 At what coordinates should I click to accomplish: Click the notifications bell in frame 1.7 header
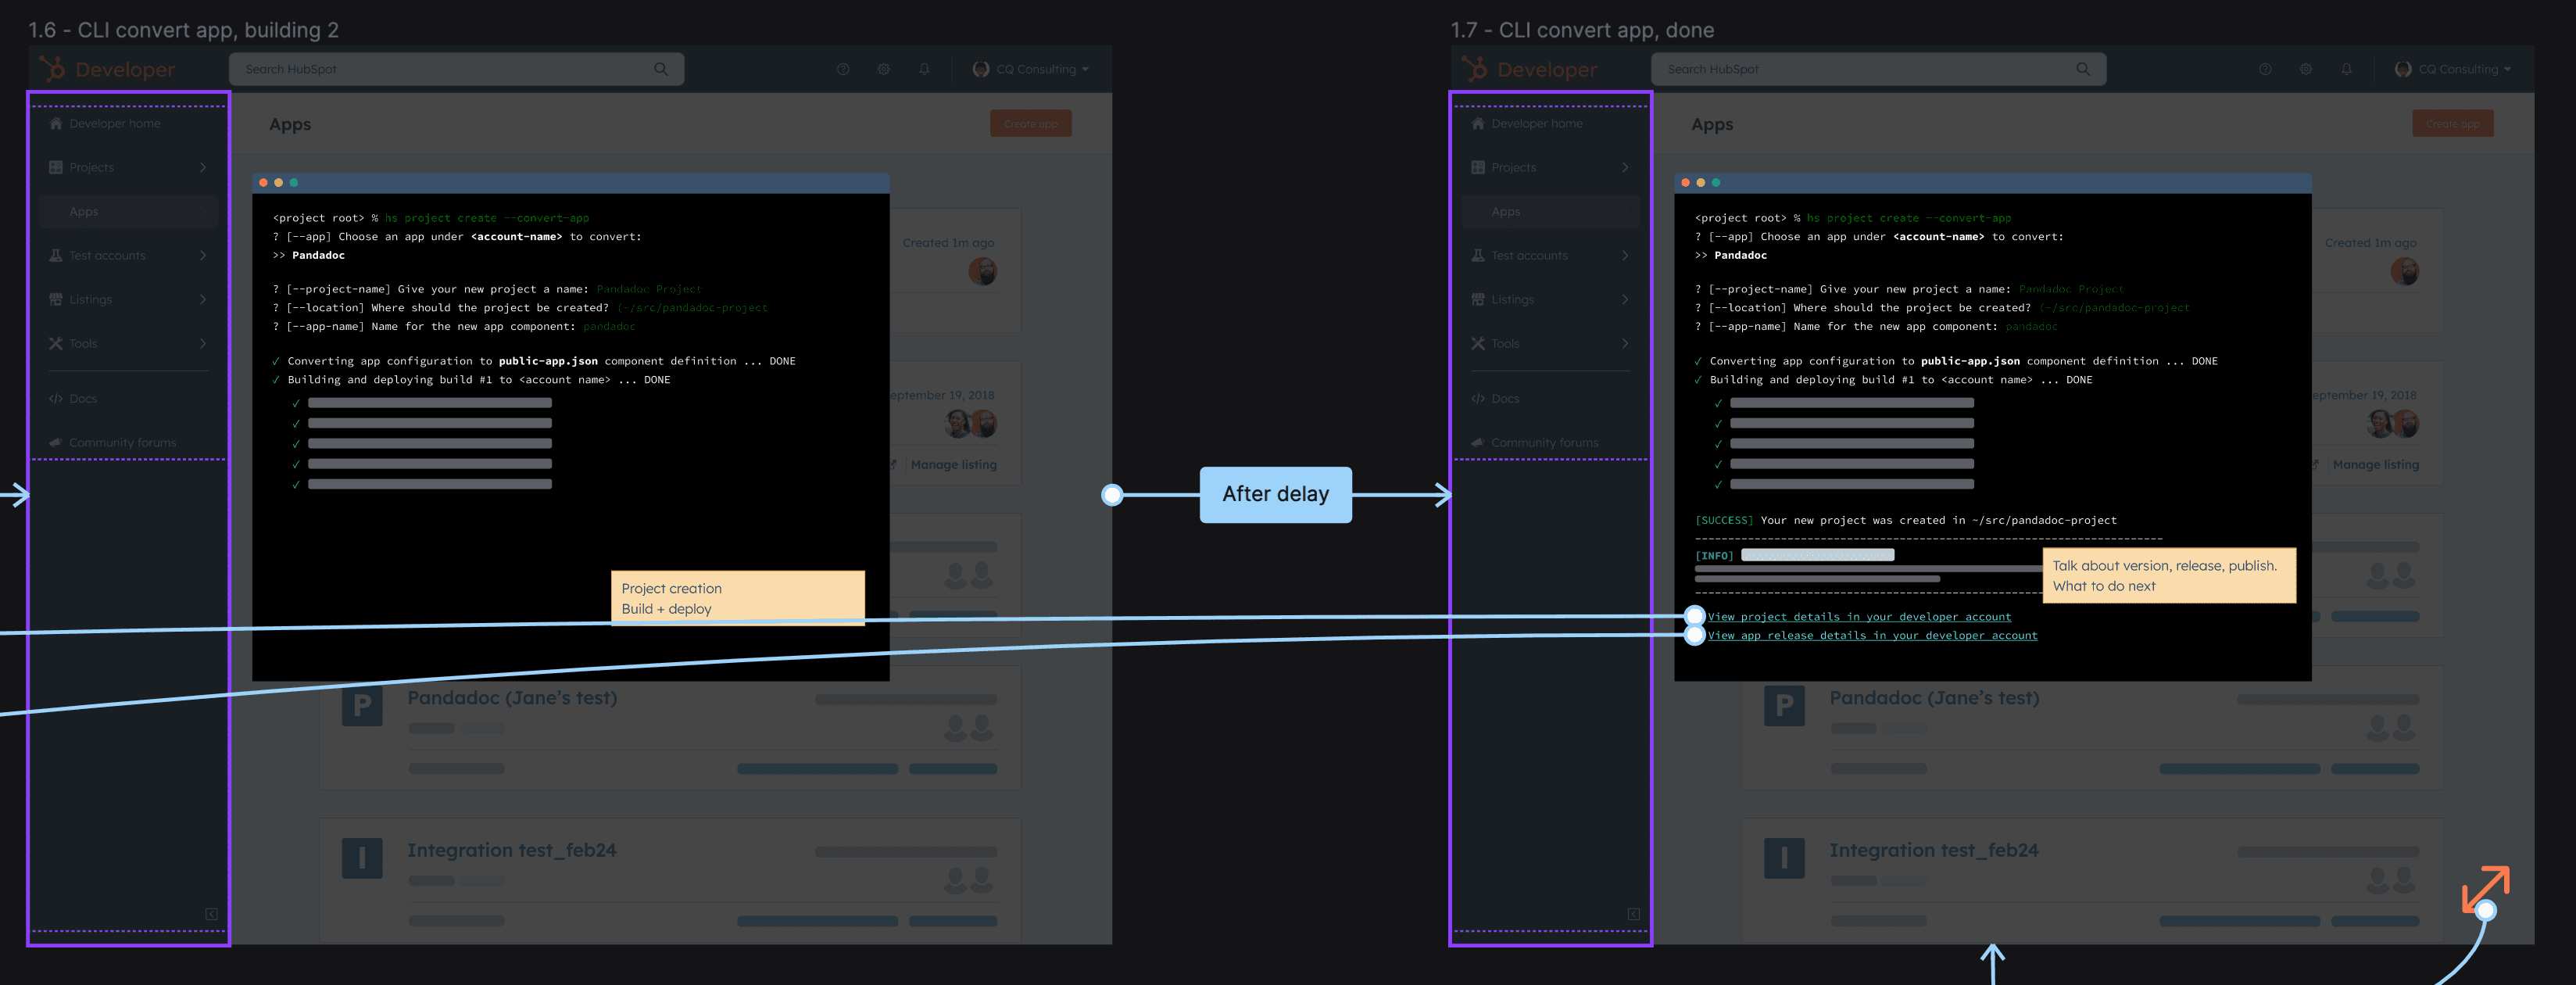tap(2346, 69)
